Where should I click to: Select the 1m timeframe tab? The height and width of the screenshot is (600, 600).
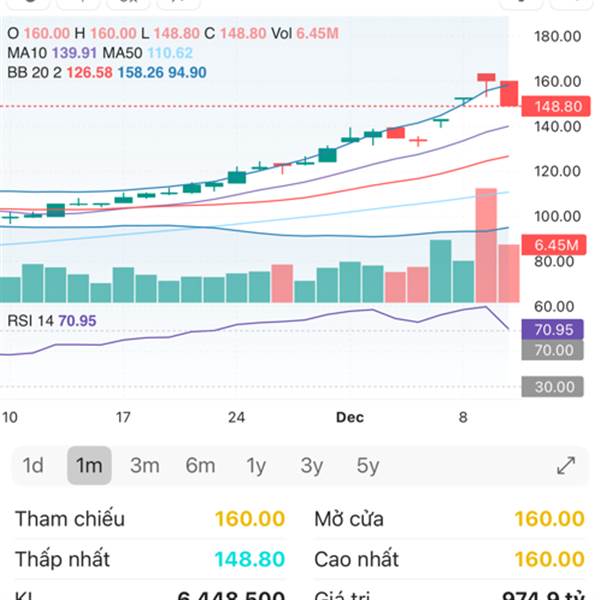[89, 465]
